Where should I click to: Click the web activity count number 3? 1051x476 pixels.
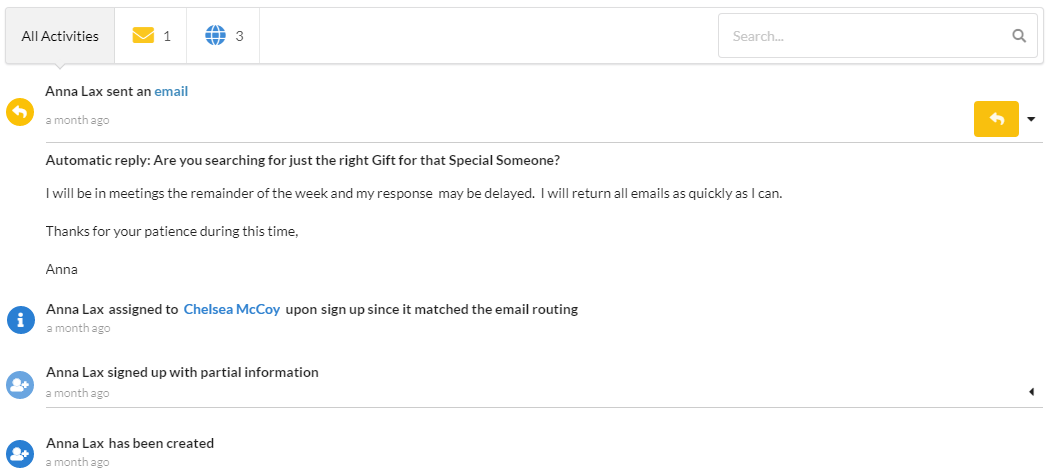click(x=239, y=36)
